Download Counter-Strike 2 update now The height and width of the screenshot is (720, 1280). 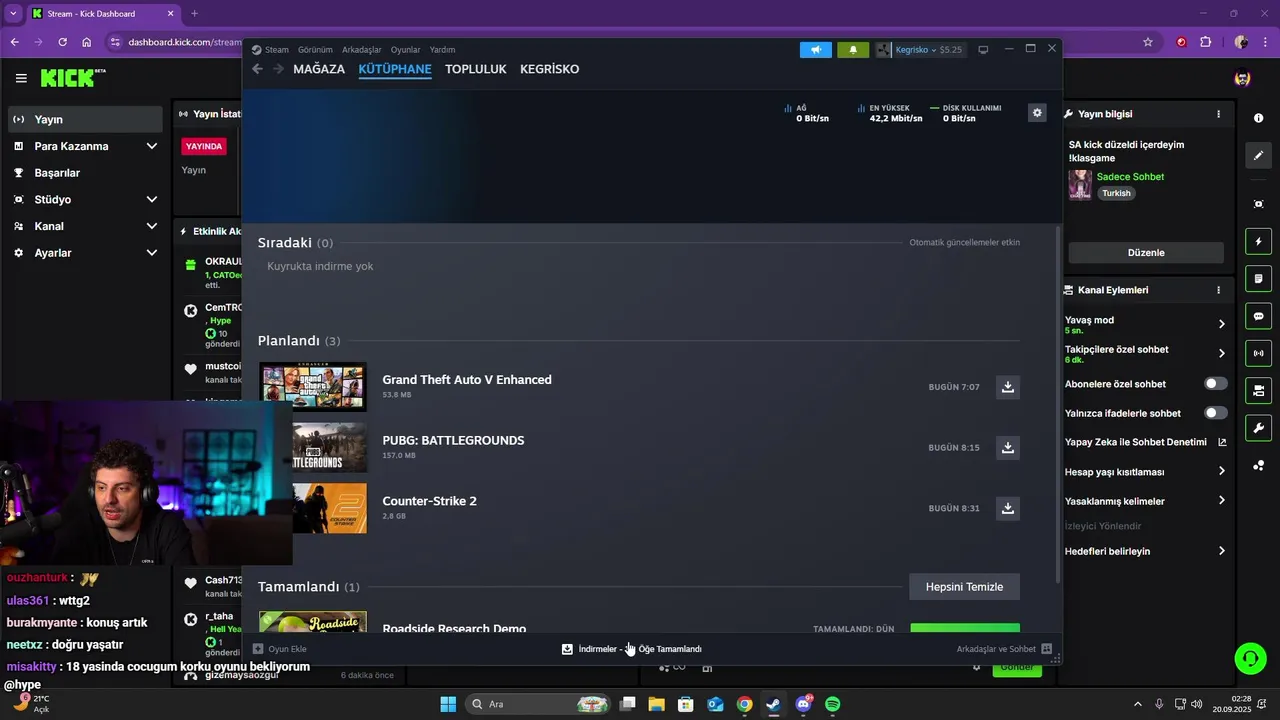(1008, 508)
